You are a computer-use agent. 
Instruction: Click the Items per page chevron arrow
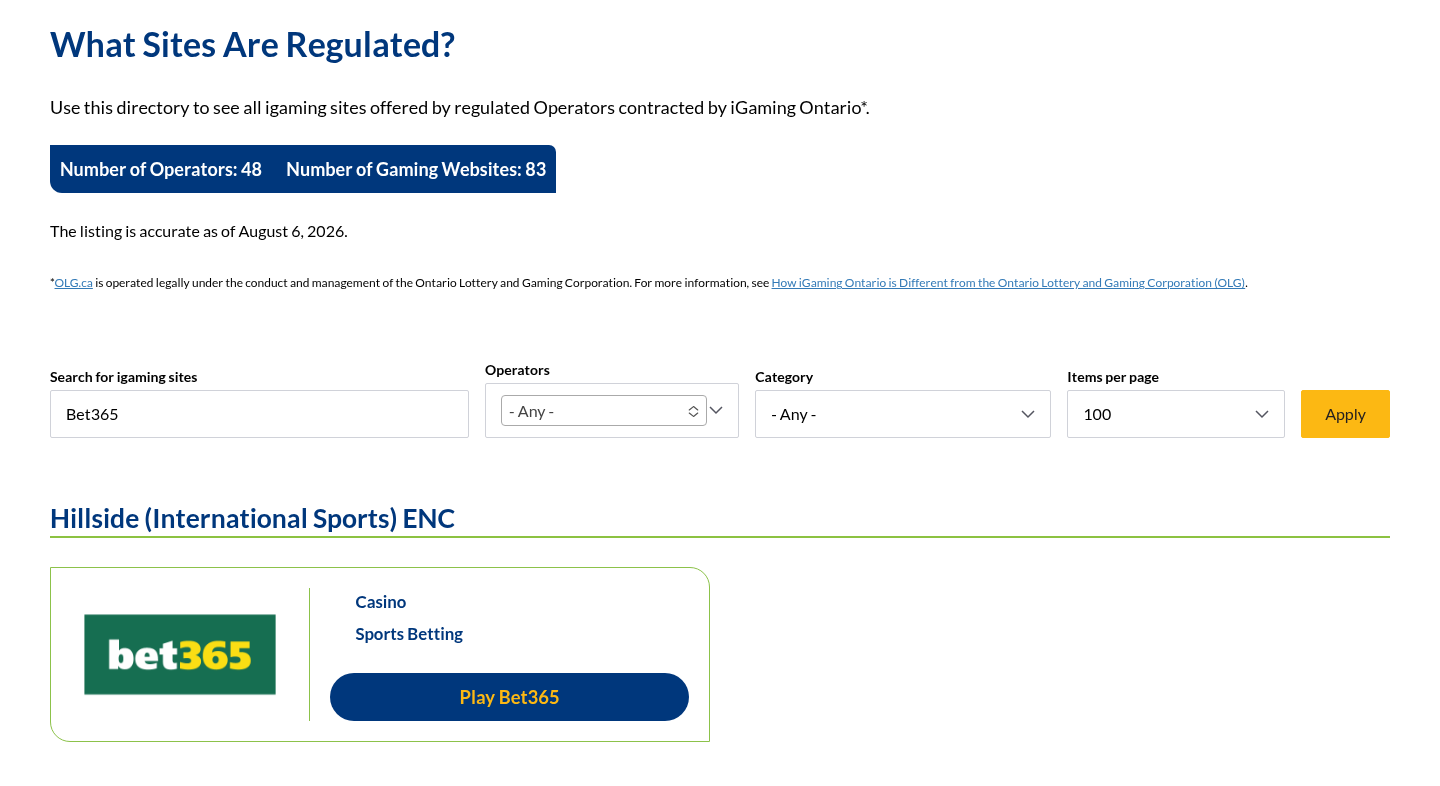click(x=1262, y=414)
